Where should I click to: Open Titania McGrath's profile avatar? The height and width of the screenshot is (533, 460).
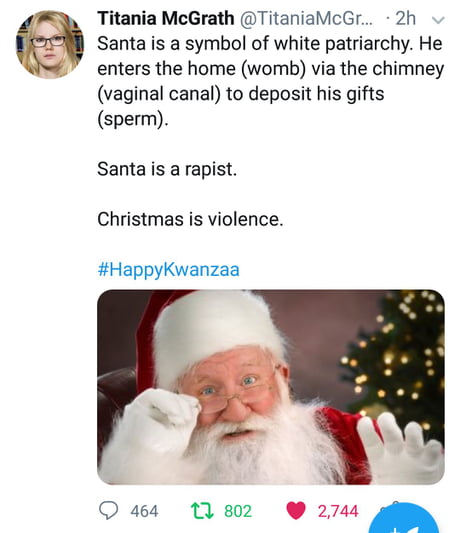pos(50,45)
